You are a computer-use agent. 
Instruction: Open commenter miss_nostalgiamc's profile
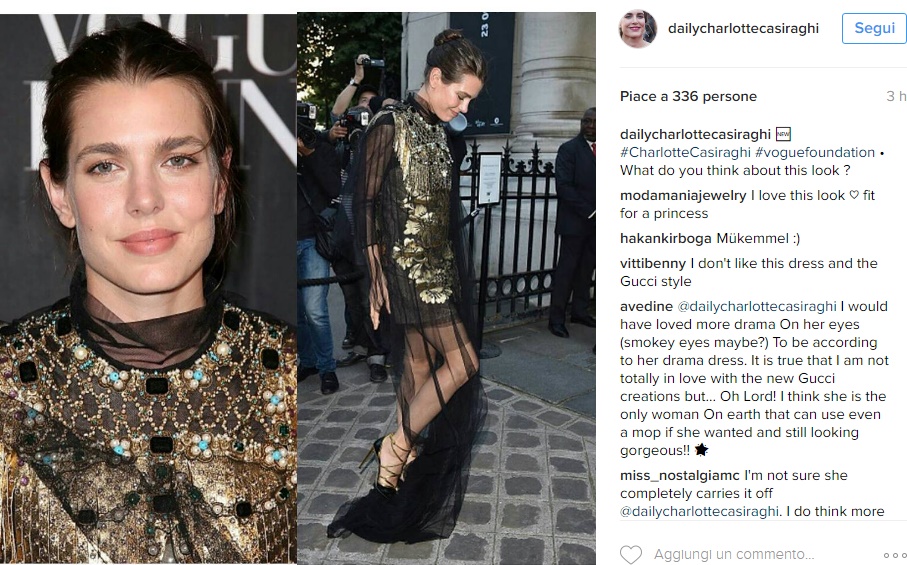pos(680,475)
